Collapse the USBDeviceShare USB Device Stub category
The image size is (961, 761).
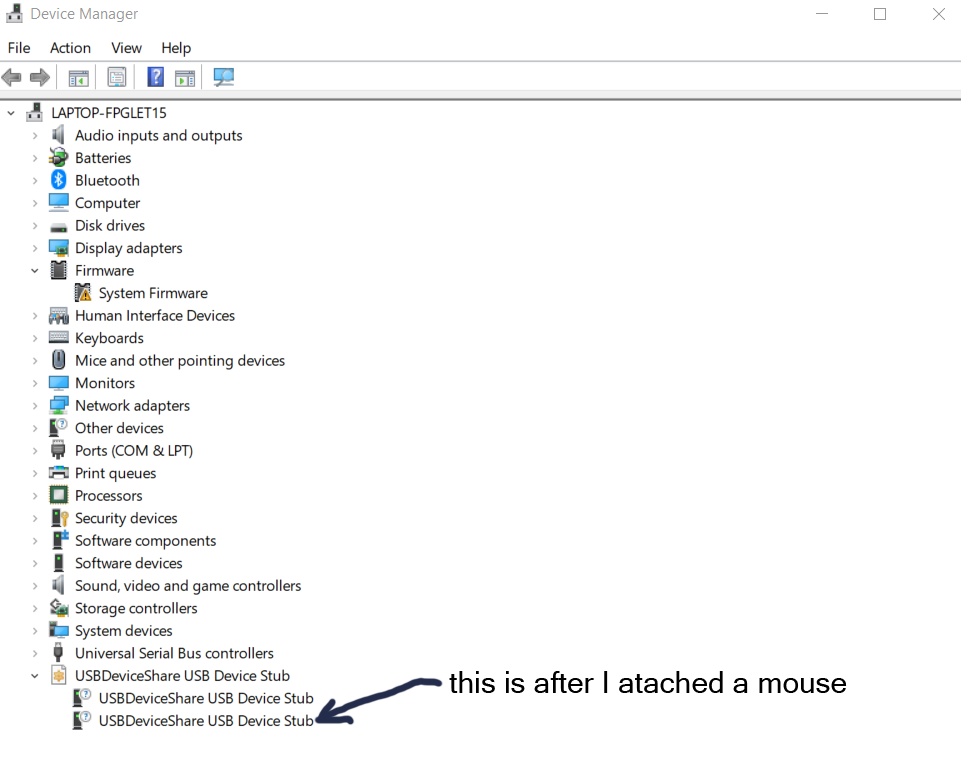pos(35,676)
